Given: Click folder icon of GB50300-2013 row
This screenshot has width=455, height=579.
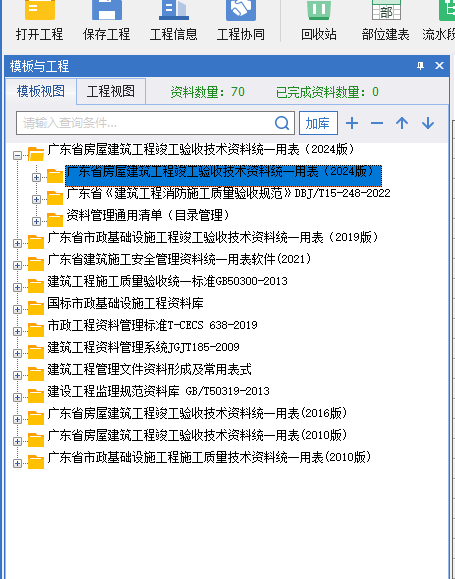Looking at the screenshot, I should pyautogui.click(x=36, y=285).
